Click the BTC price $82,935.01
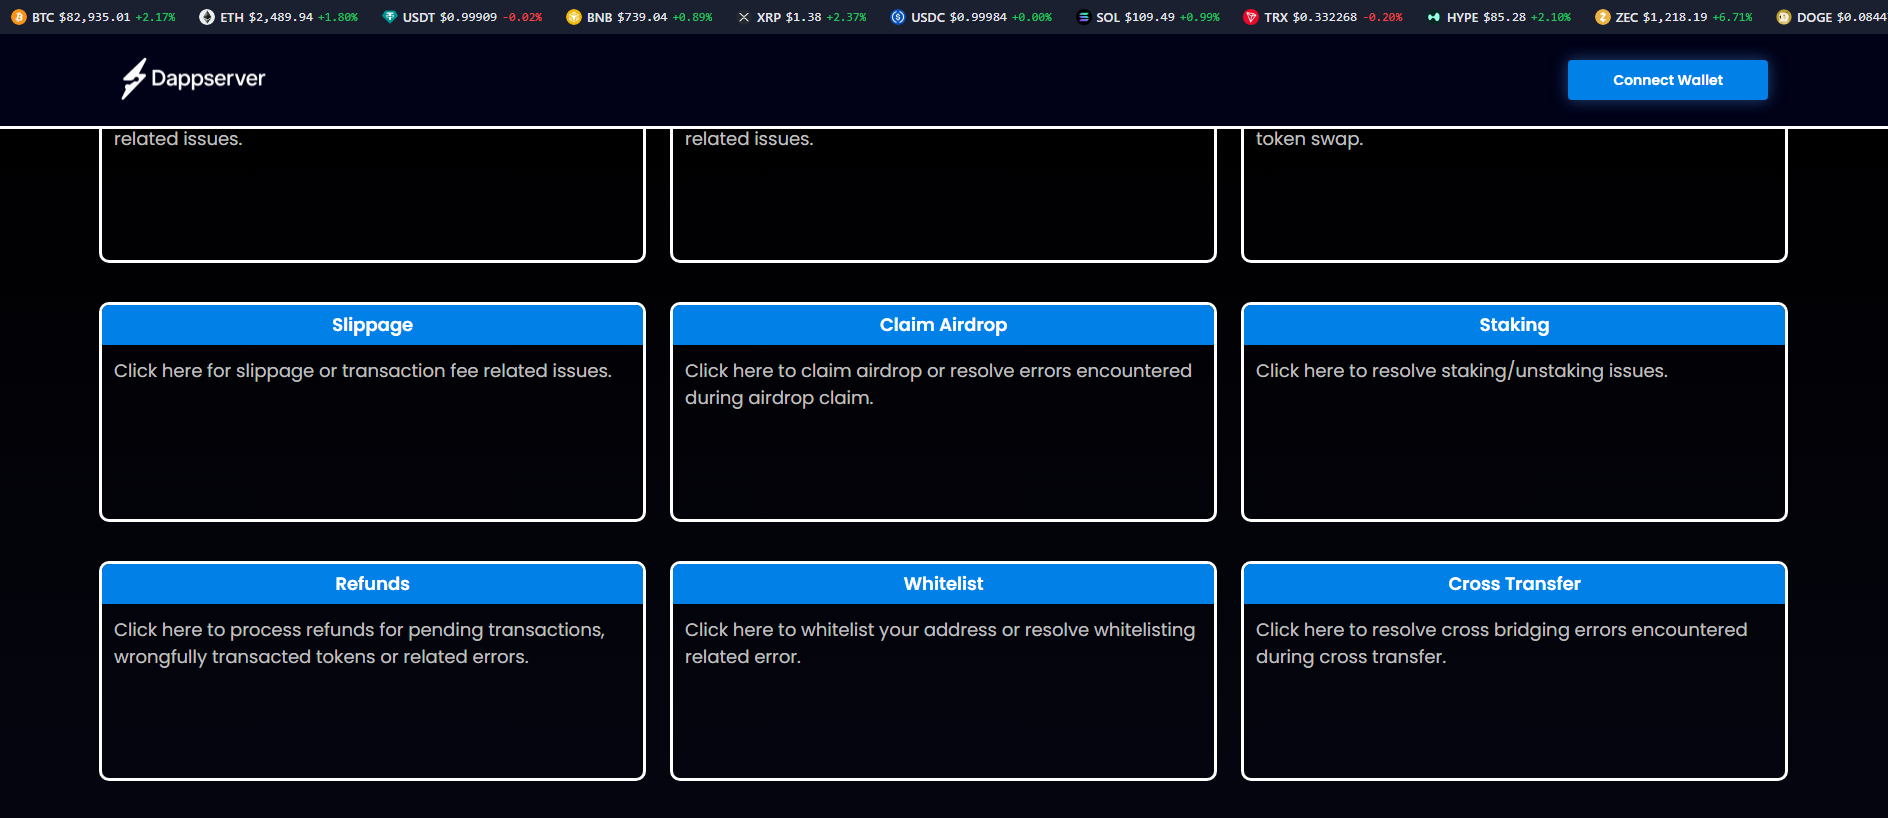This screenshot has height=818, width=1888. [95, 17]
